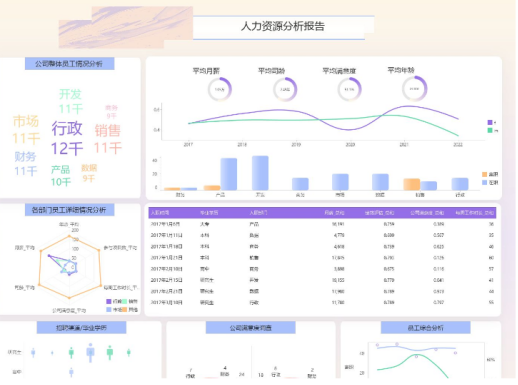Viewport: 518px width, 385px height.
Task: Click the largest blue person figure icon
Action: 90,352
